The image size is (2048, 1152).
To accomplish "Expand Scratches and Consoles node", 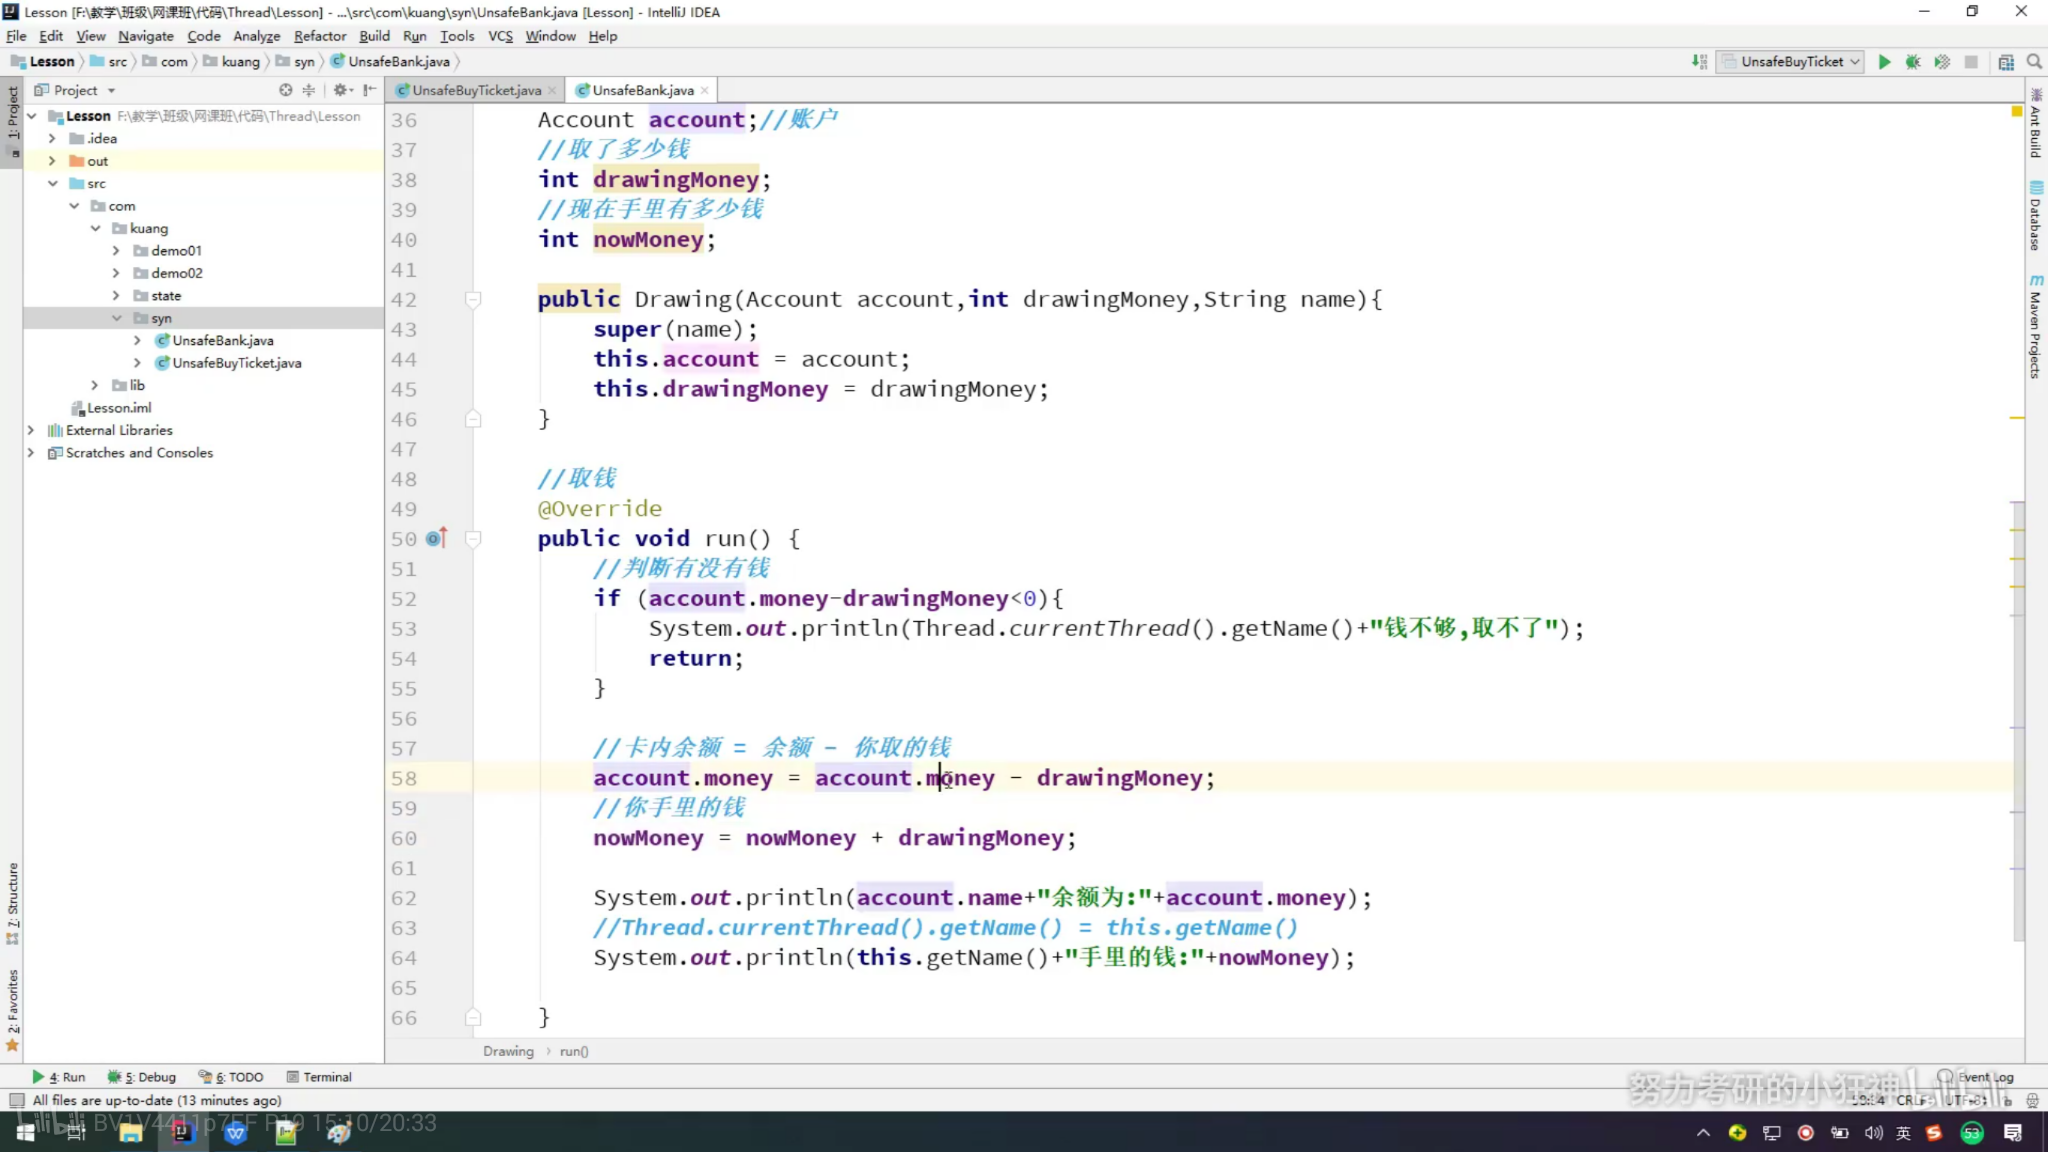I will pos(30,452).
